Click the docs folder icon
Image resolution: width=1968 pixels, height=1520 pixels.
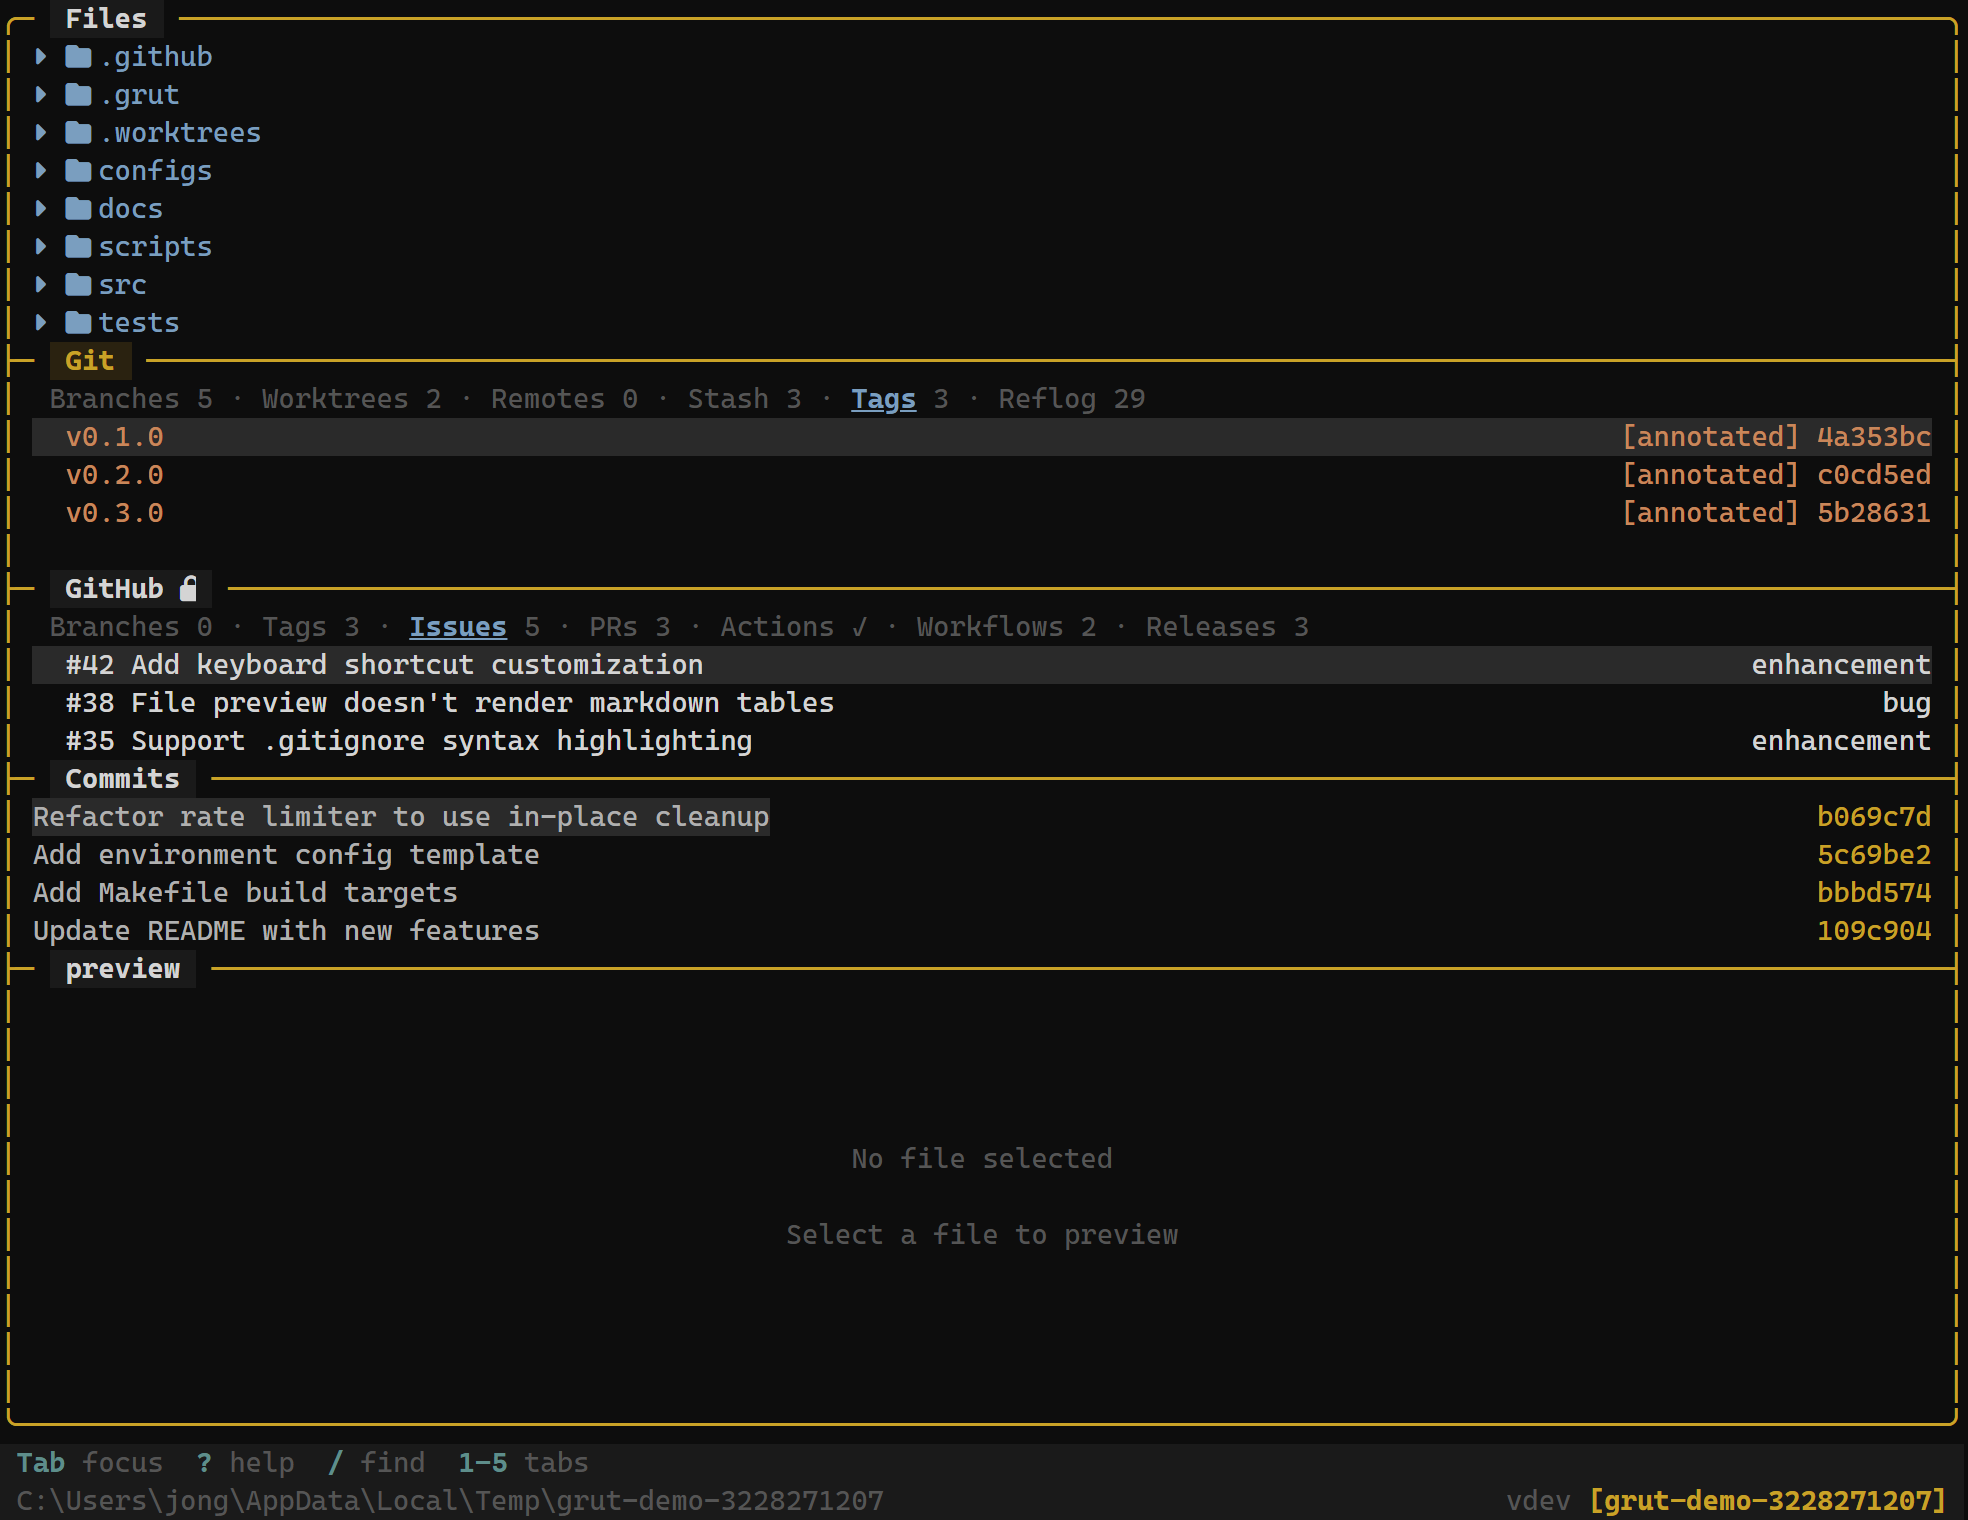(79, 209)
